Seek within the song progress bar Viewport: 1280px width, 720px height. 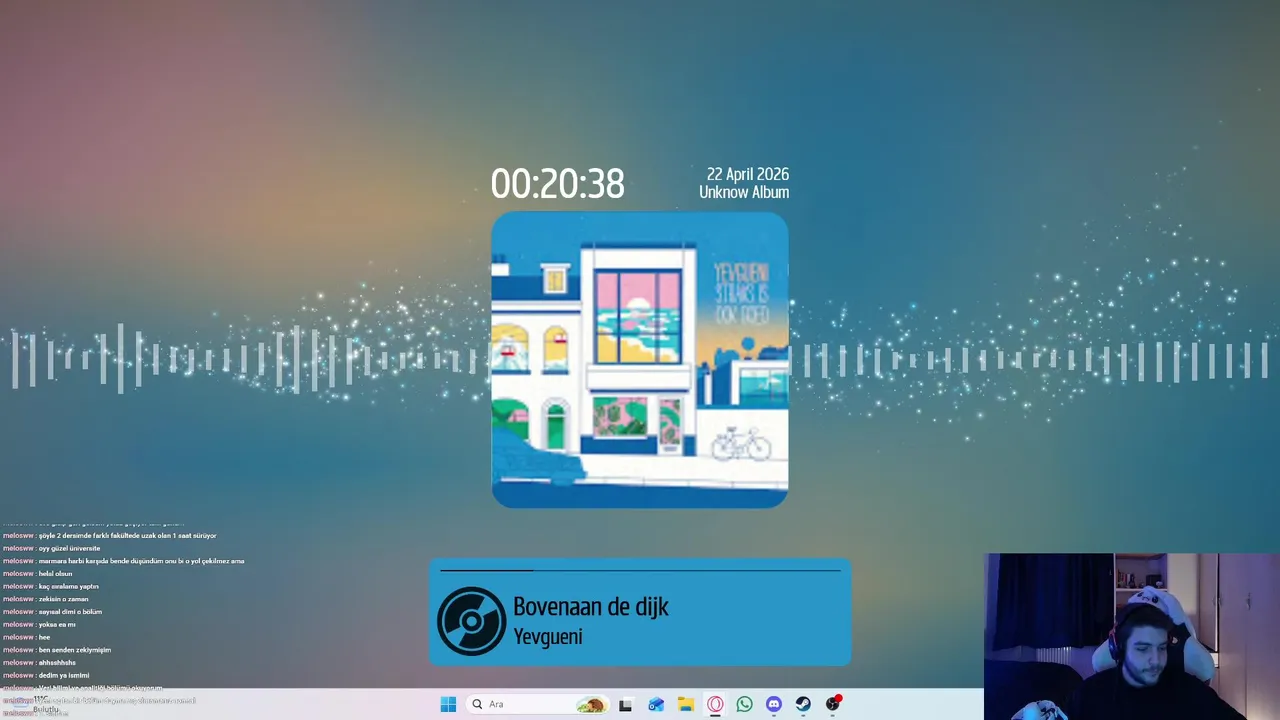click(640, 570)
